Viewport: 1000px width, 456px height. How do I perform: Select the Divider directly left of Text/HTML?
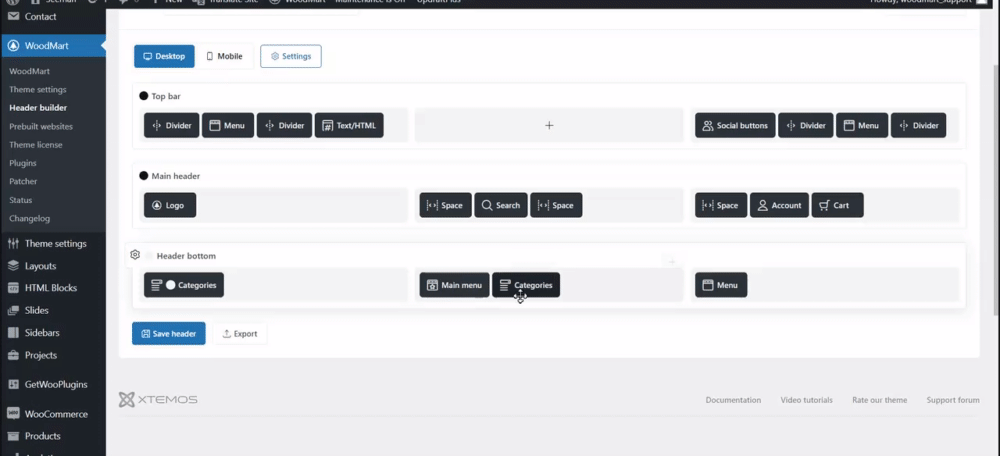(284, 126)
